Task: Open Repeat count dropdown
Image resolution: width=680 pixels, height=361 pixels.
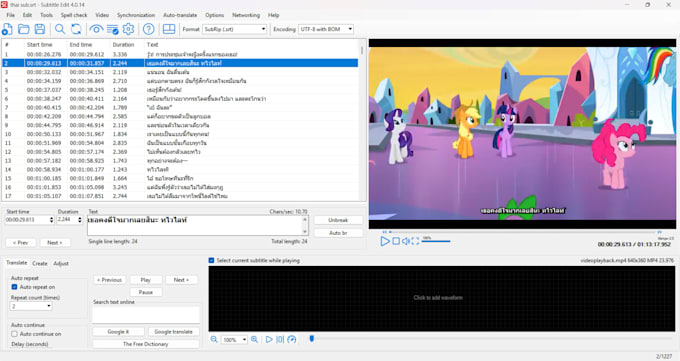Action: [x=31, y=306]
